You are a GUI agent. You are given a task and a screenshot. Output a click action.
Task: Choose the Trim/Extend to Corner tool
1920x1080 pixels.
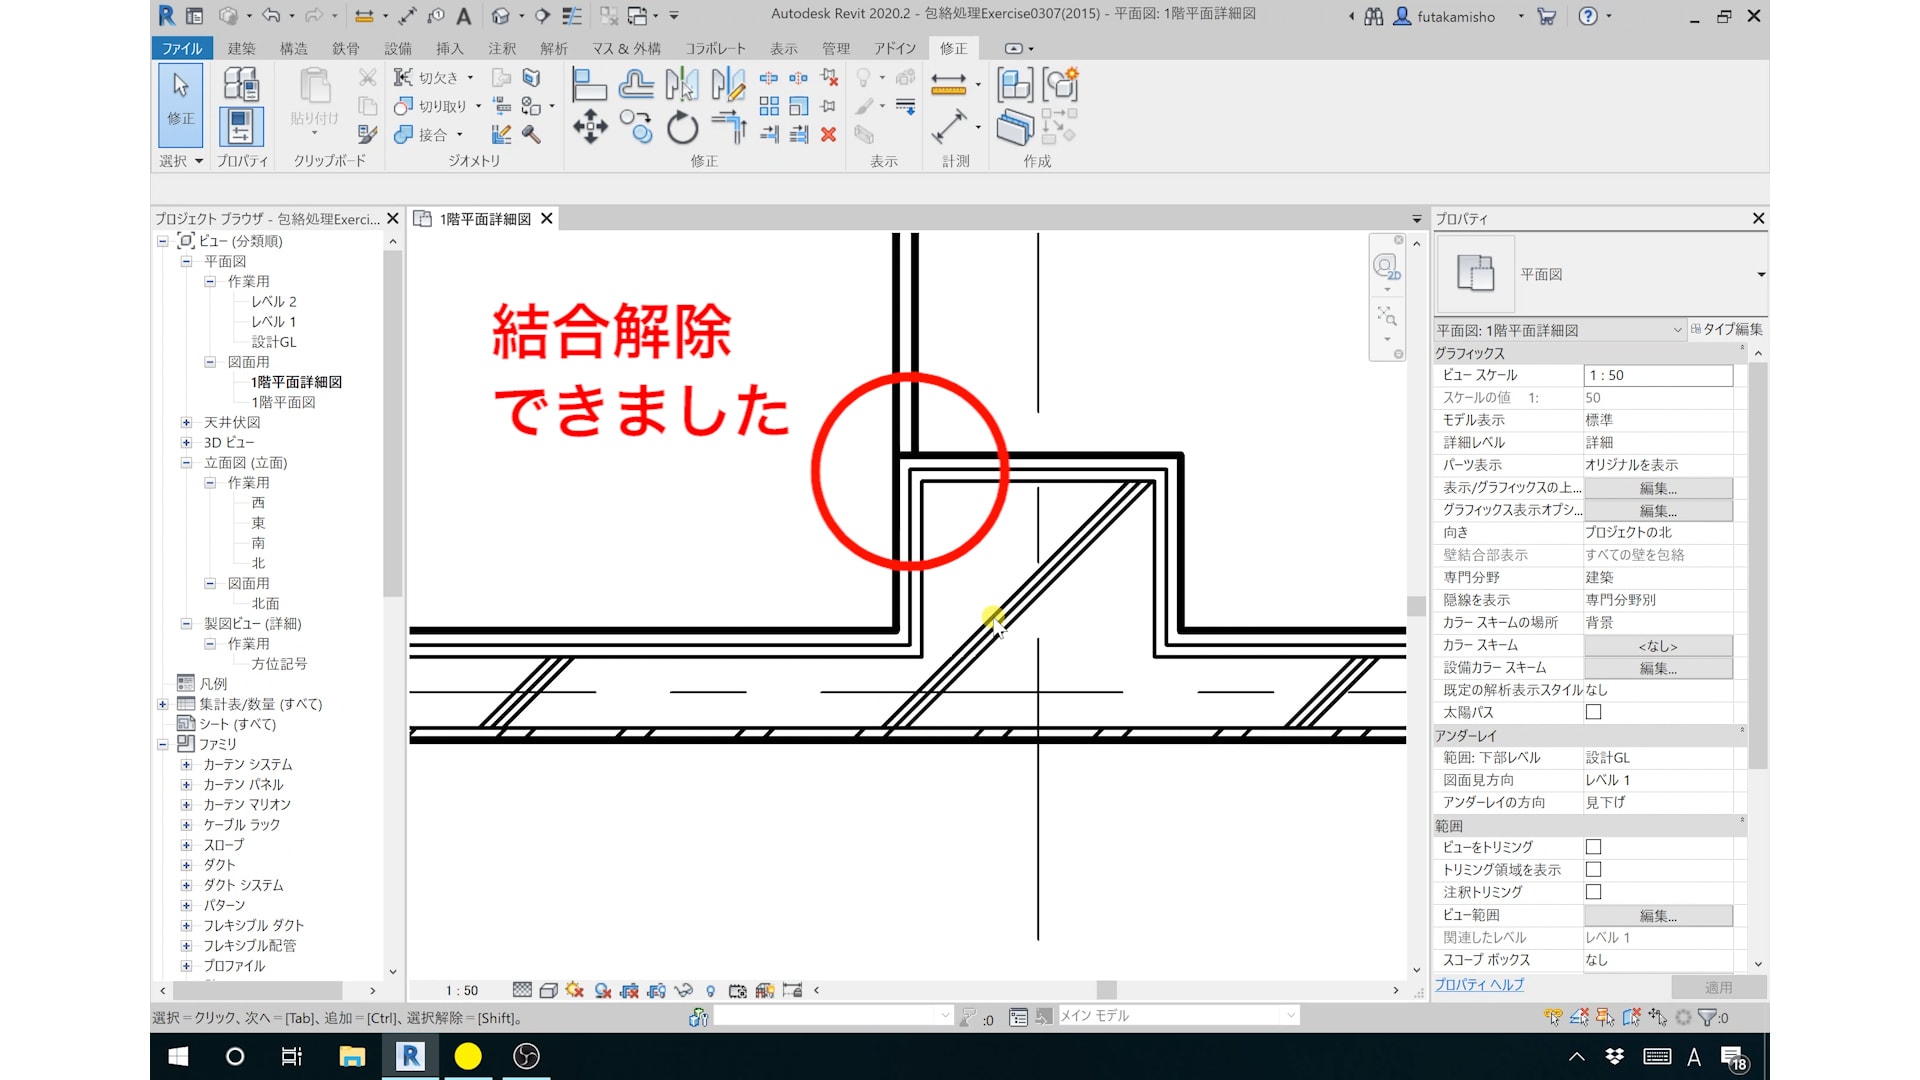730,127
